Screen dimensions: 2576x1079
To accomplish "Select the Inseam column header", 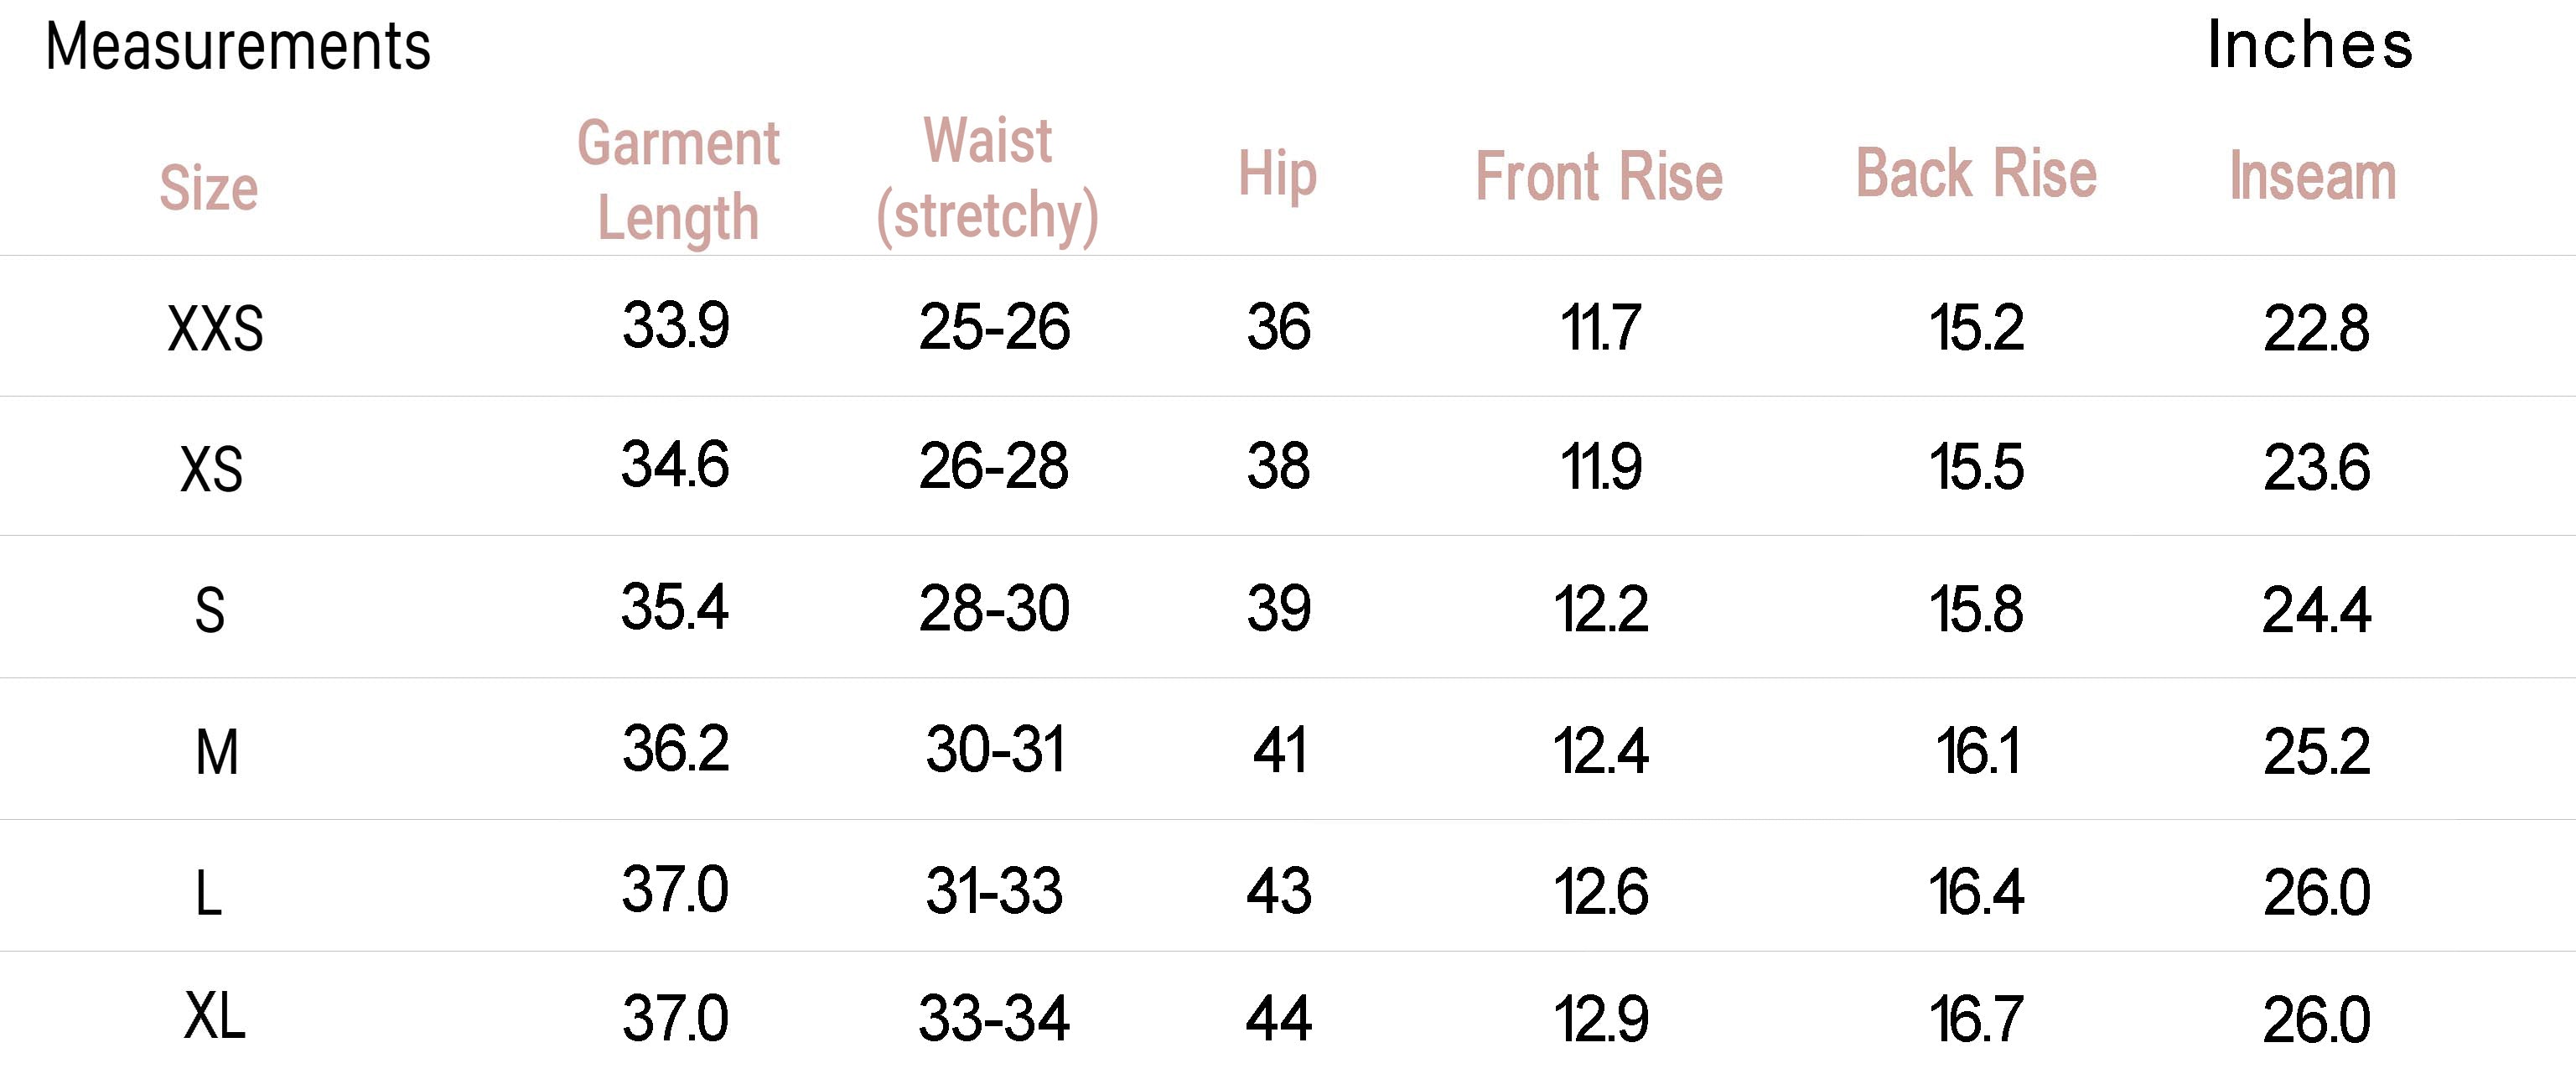I will pyautogui.click(x=2313, y=177).
